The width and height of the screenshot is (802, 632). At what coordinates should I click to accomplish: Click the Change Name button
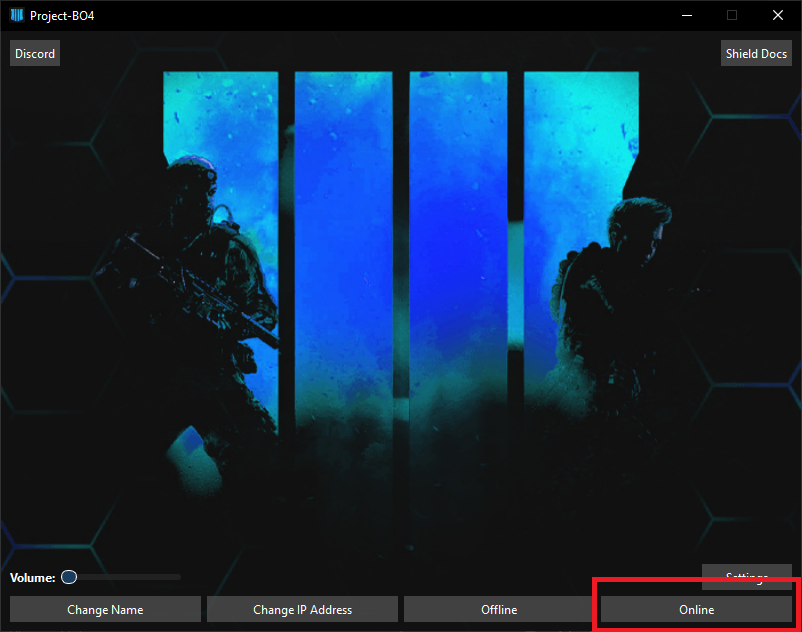pyautogui.click(x=105, y=609)
